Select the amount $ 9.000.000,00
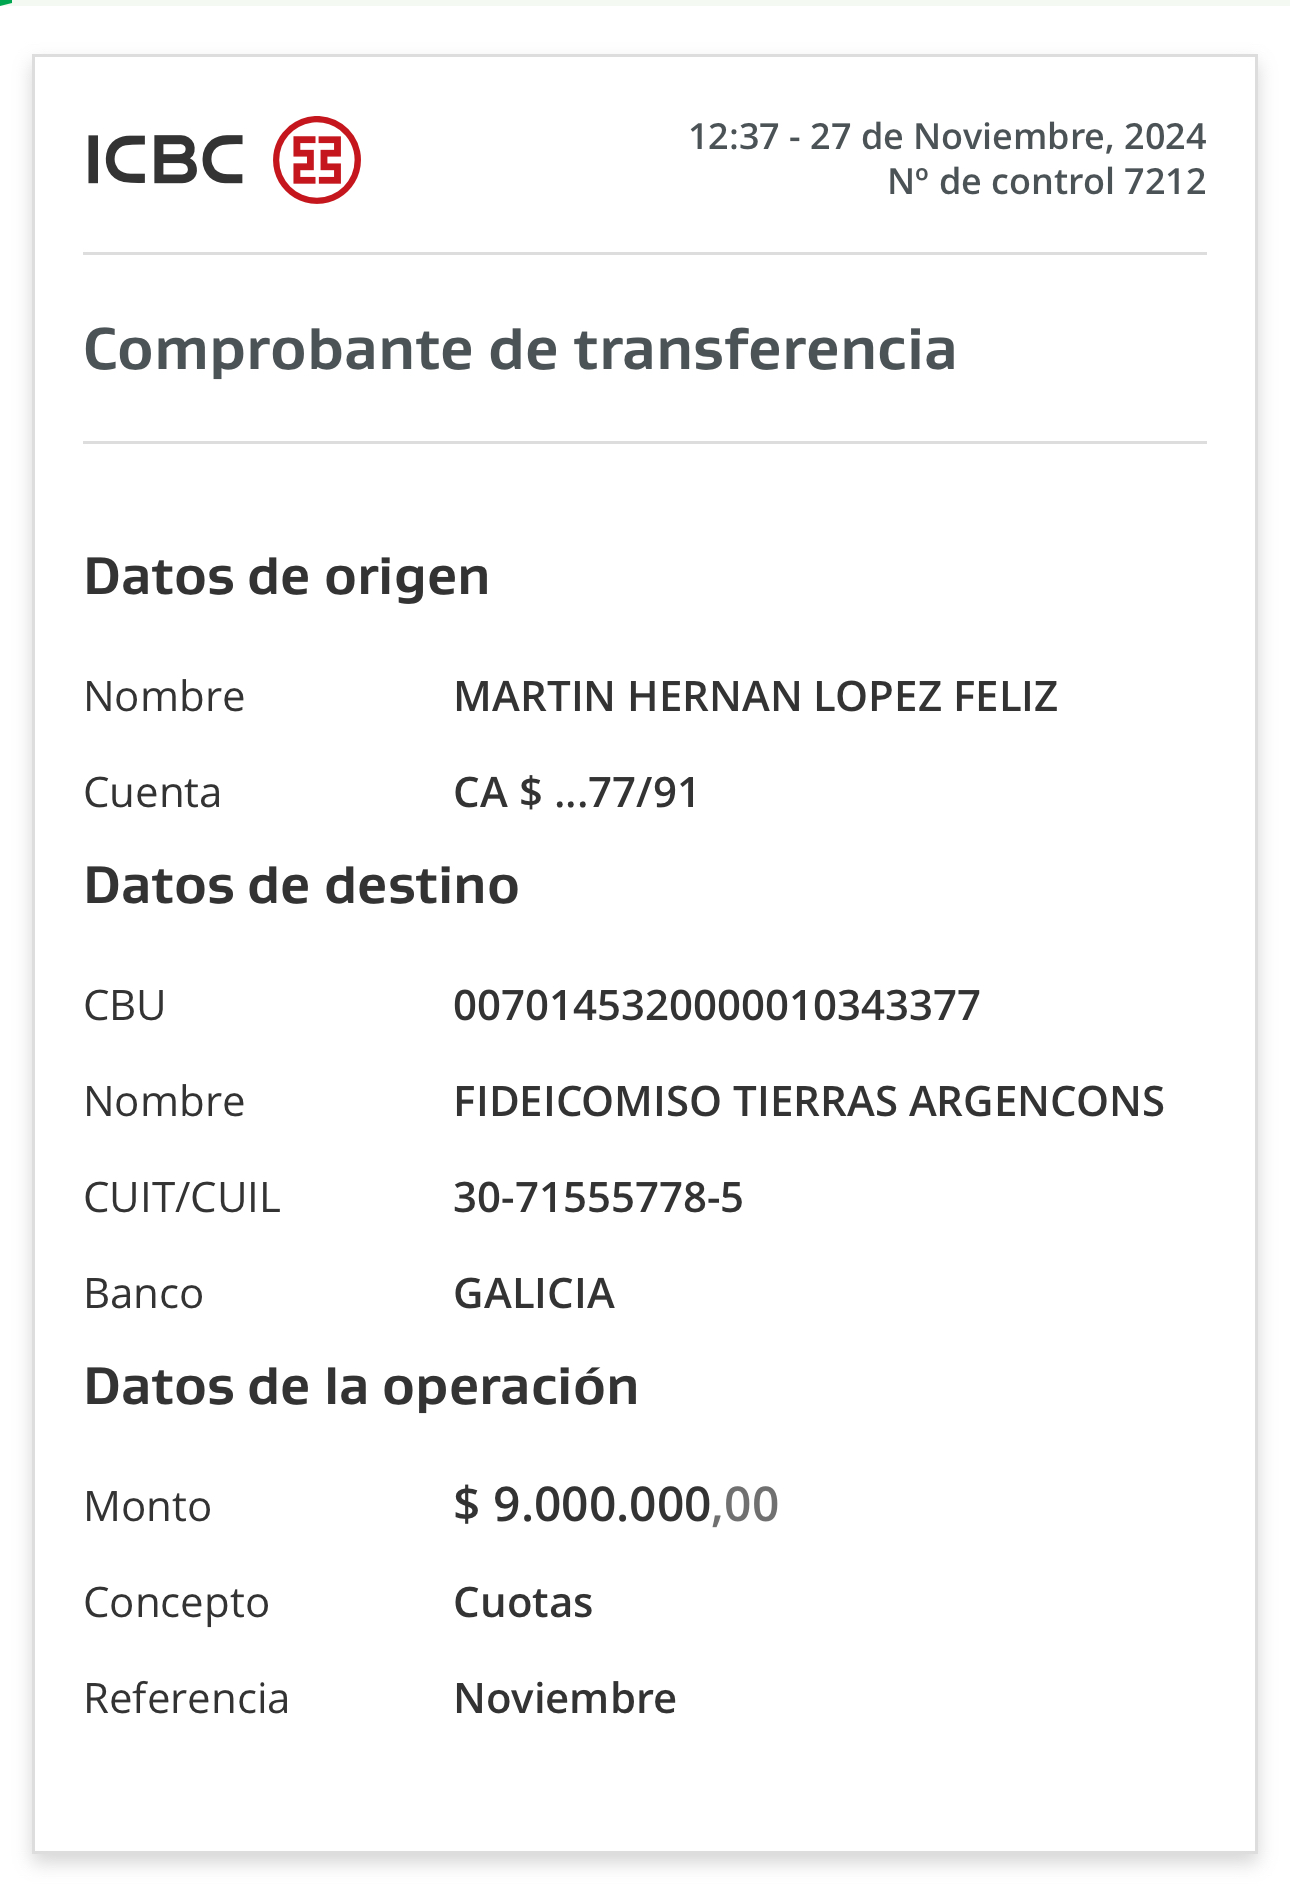The image size is (1290, 1904). pos(616,1504)
